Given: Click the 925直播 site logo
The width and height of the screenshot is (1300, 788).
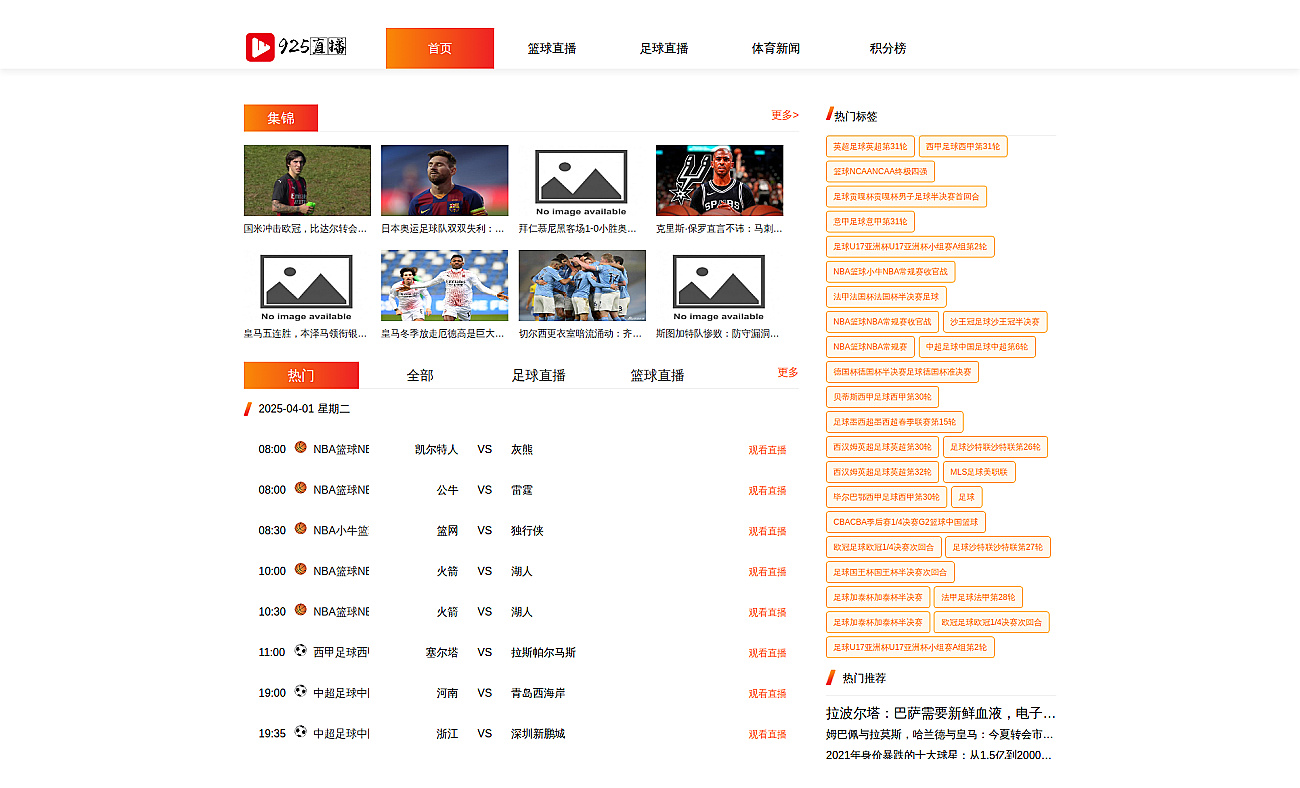Looking at the screenshot, I should coord(296,47).
